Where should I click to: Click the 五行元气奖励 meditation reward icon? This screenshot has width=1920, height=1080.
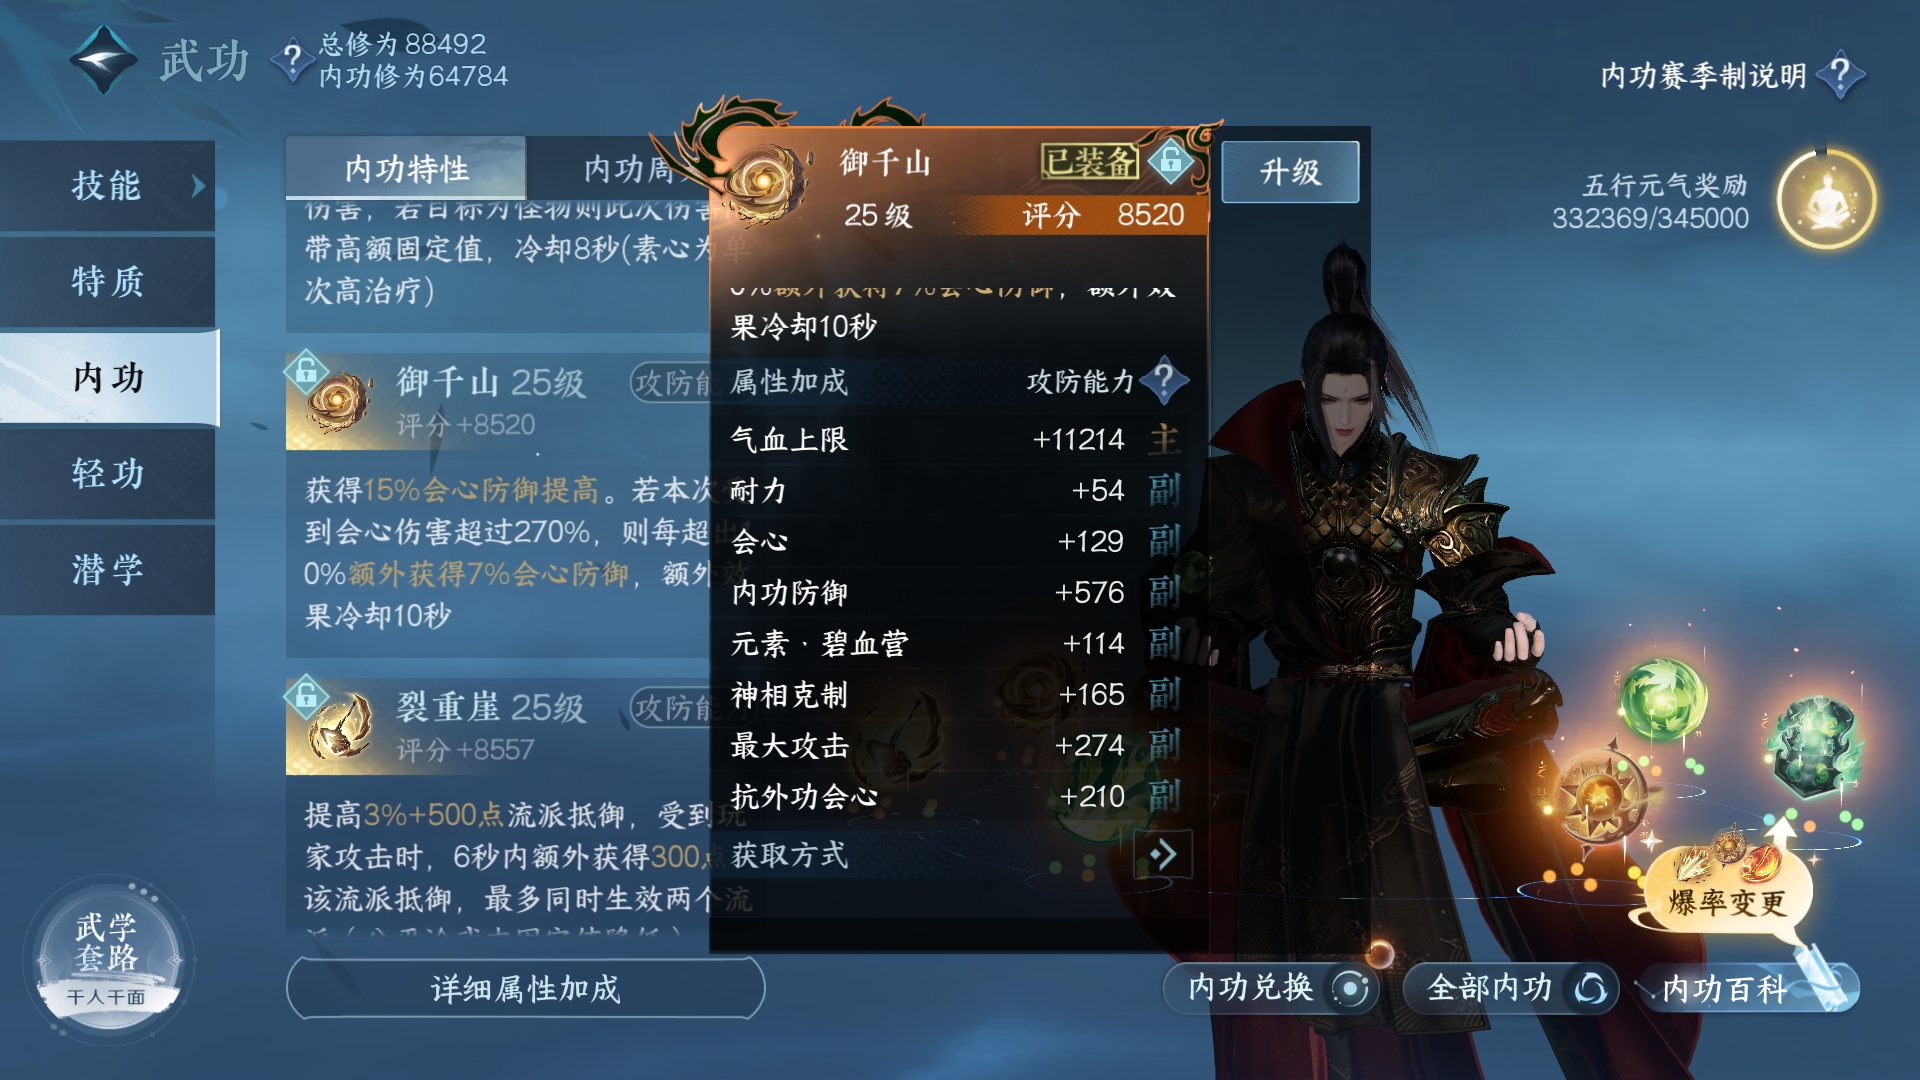[1826, 200]
